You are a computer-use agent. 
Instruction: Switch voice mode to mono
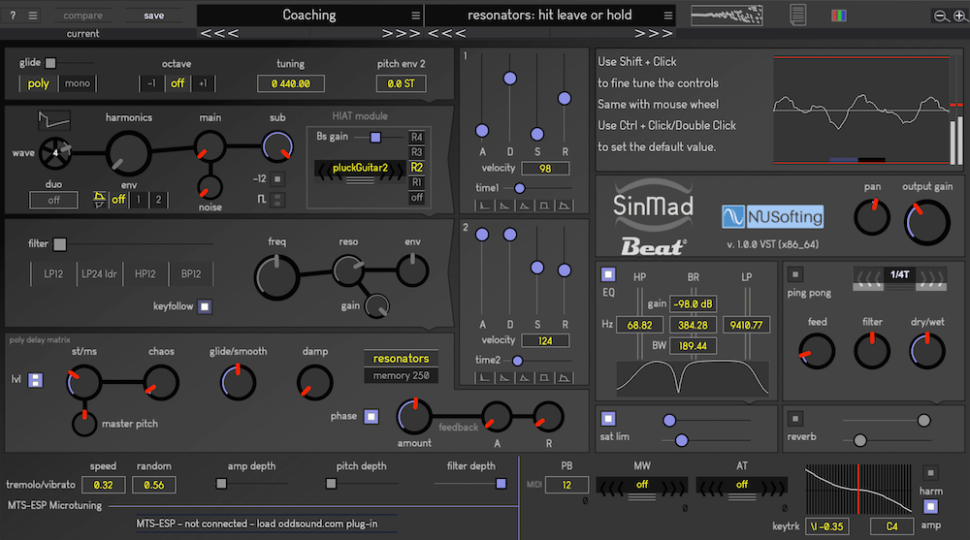(x=76, y=84)
